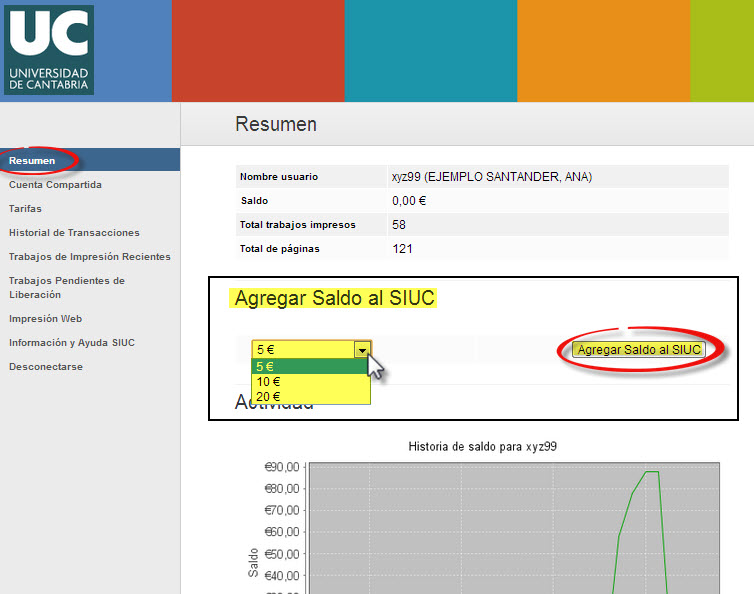Click the Saldo row label

(x=254, y=201)
